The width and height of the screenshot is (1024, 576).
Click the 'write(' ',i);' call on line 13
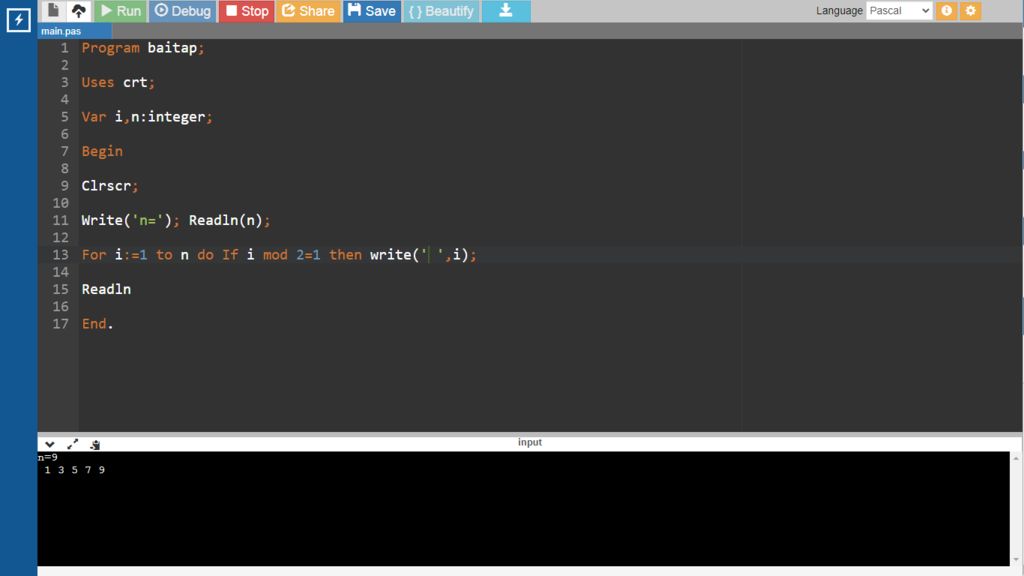pos(423,255)
